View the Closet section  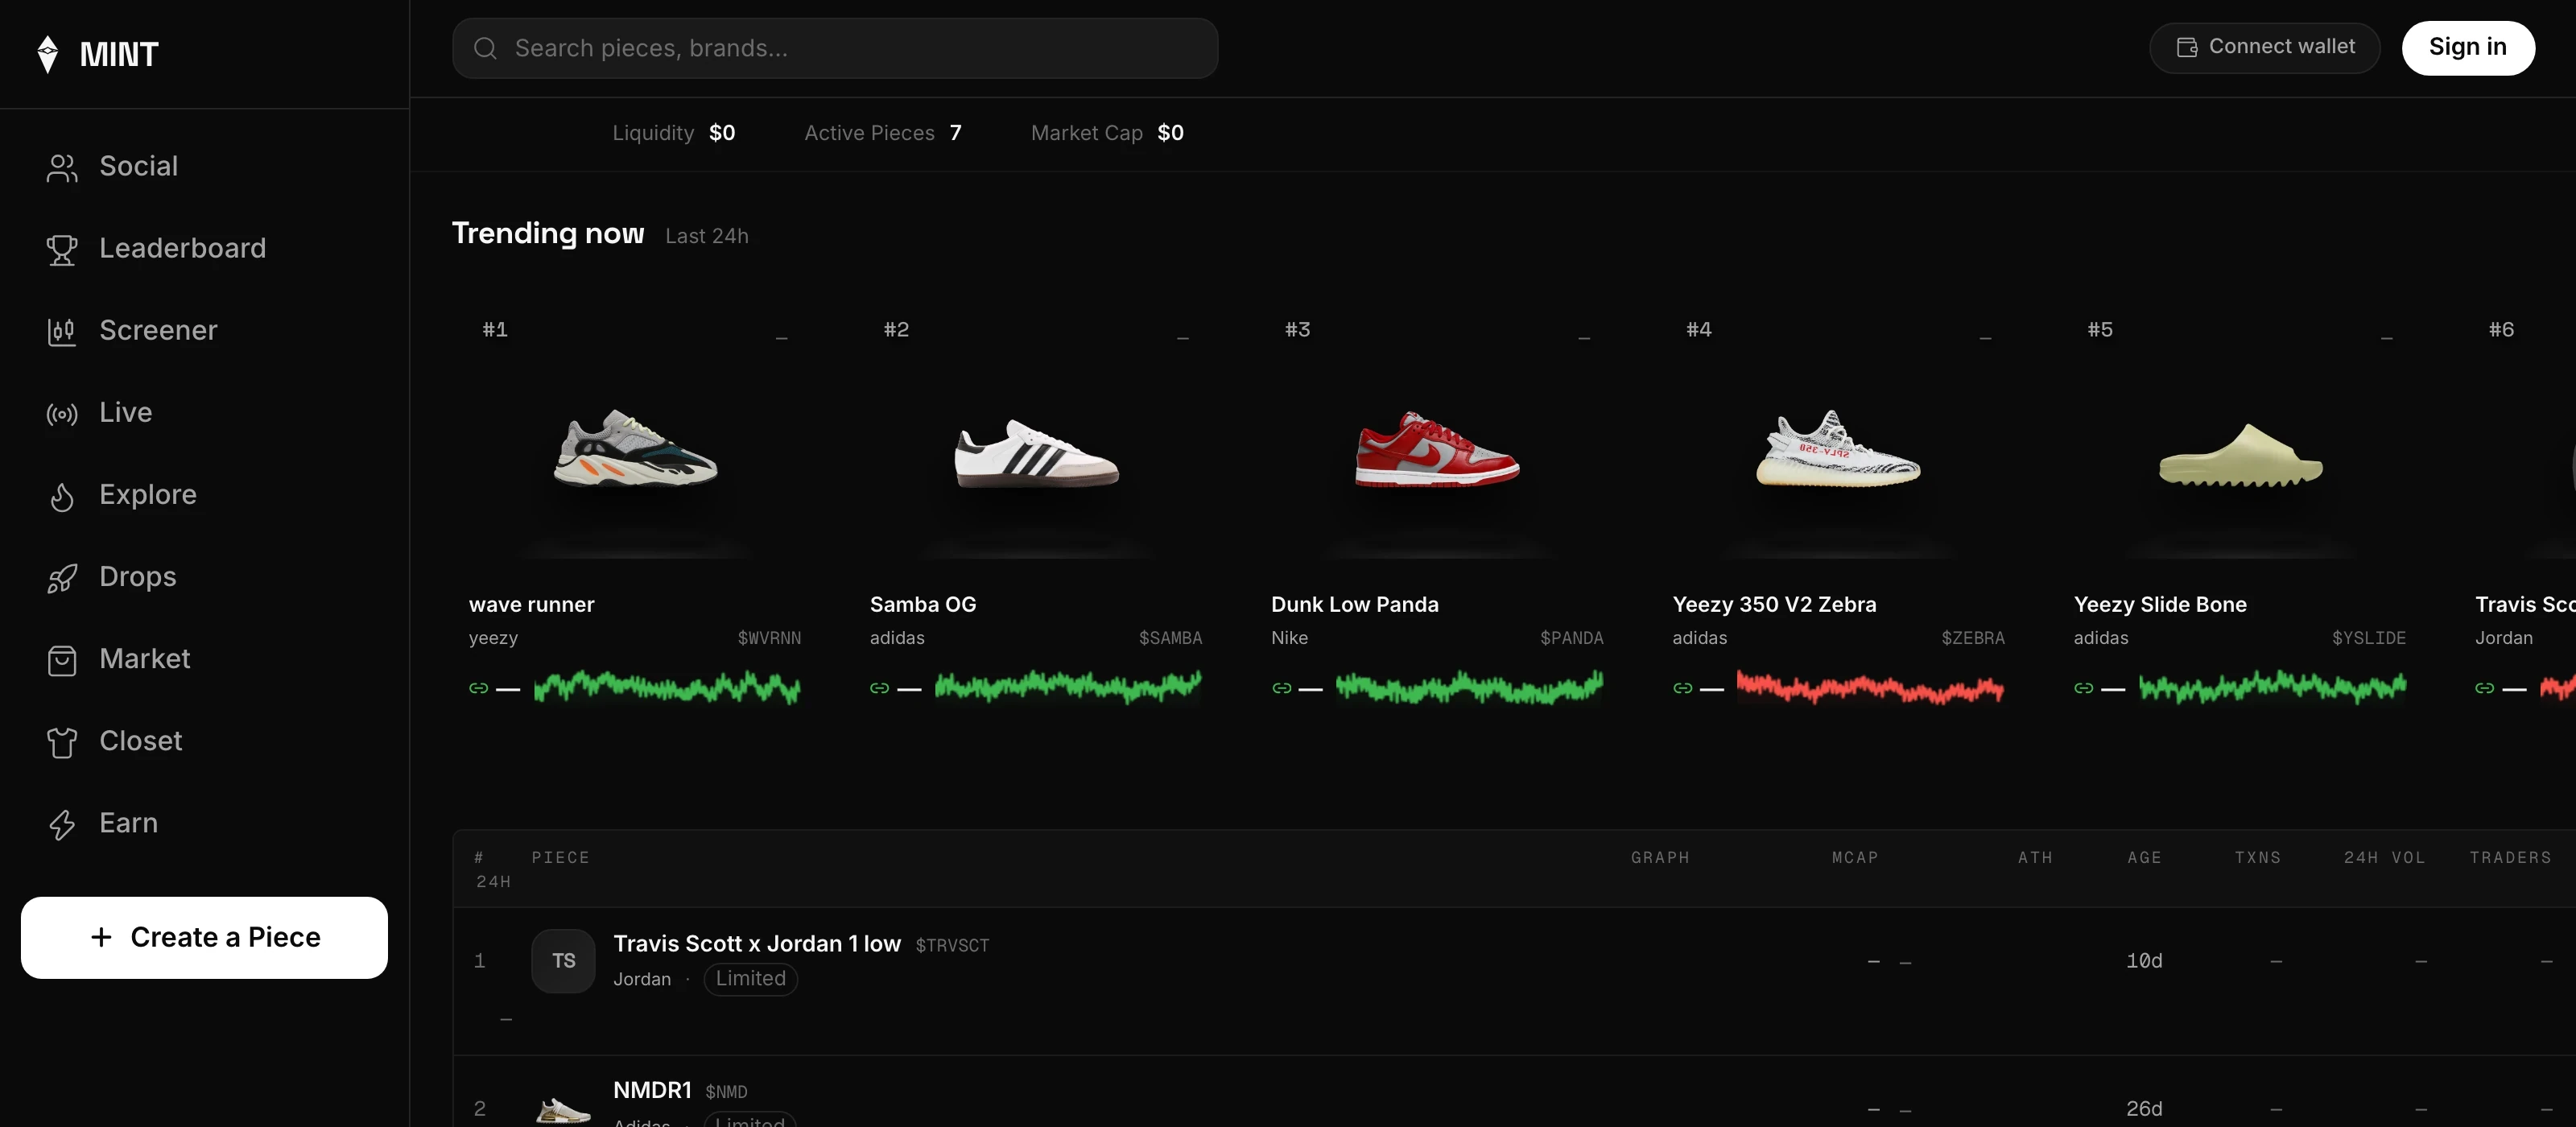click(140, 740)
